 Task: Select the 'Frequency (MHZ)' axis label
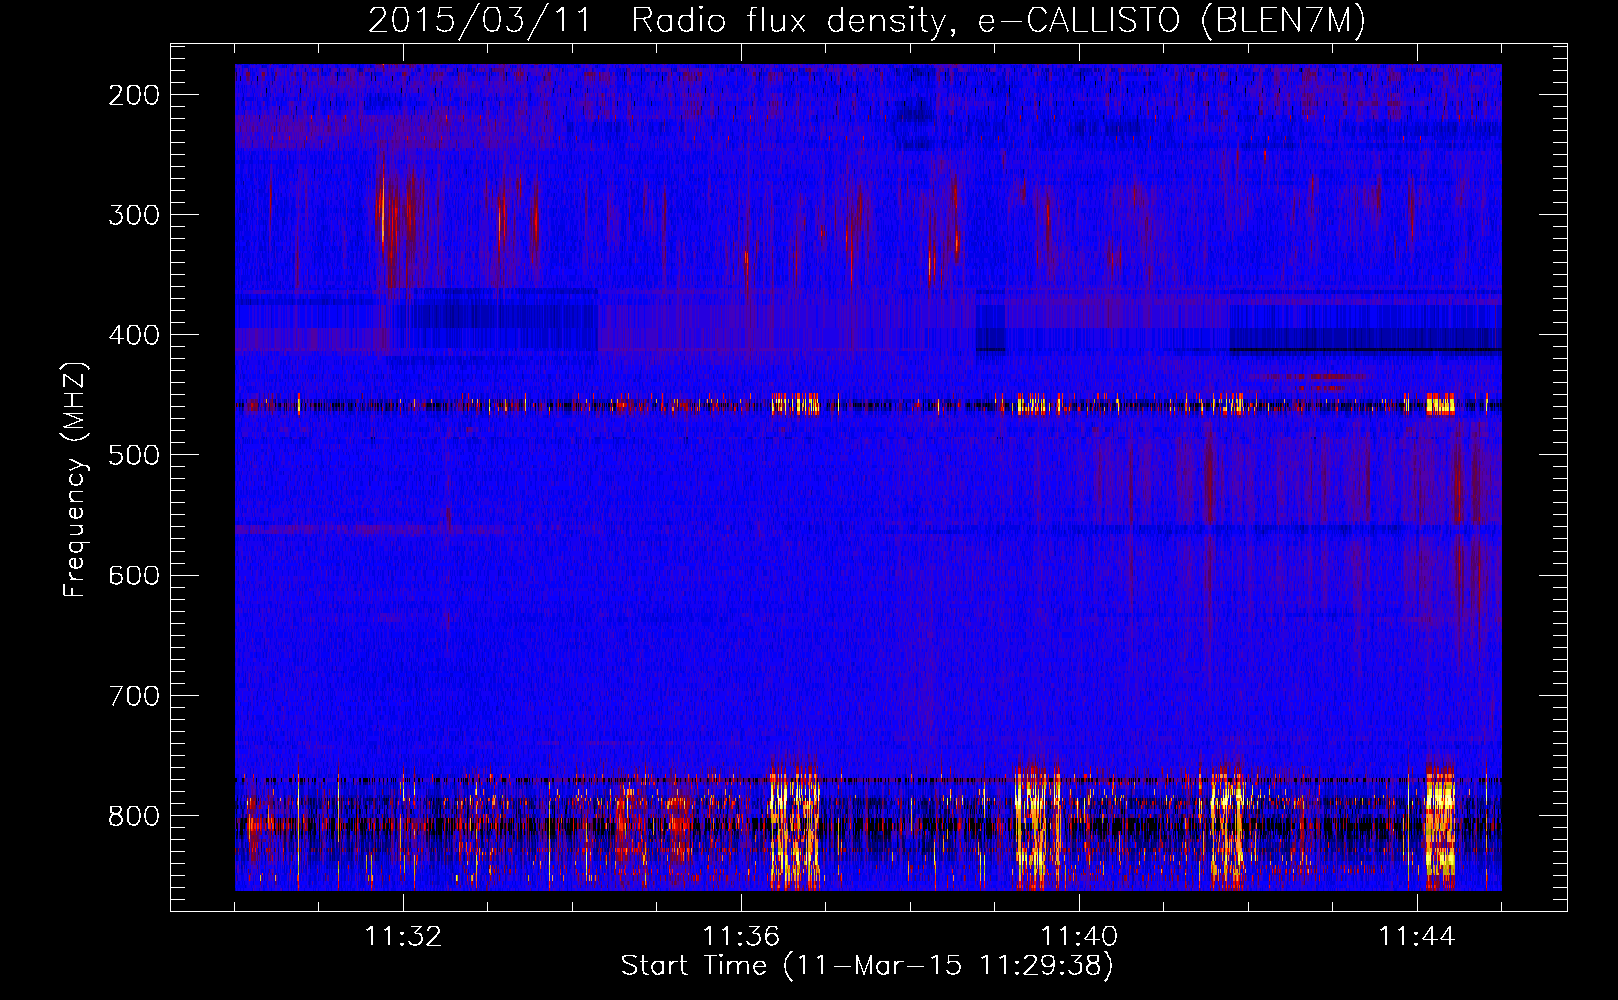pos(75,479)
